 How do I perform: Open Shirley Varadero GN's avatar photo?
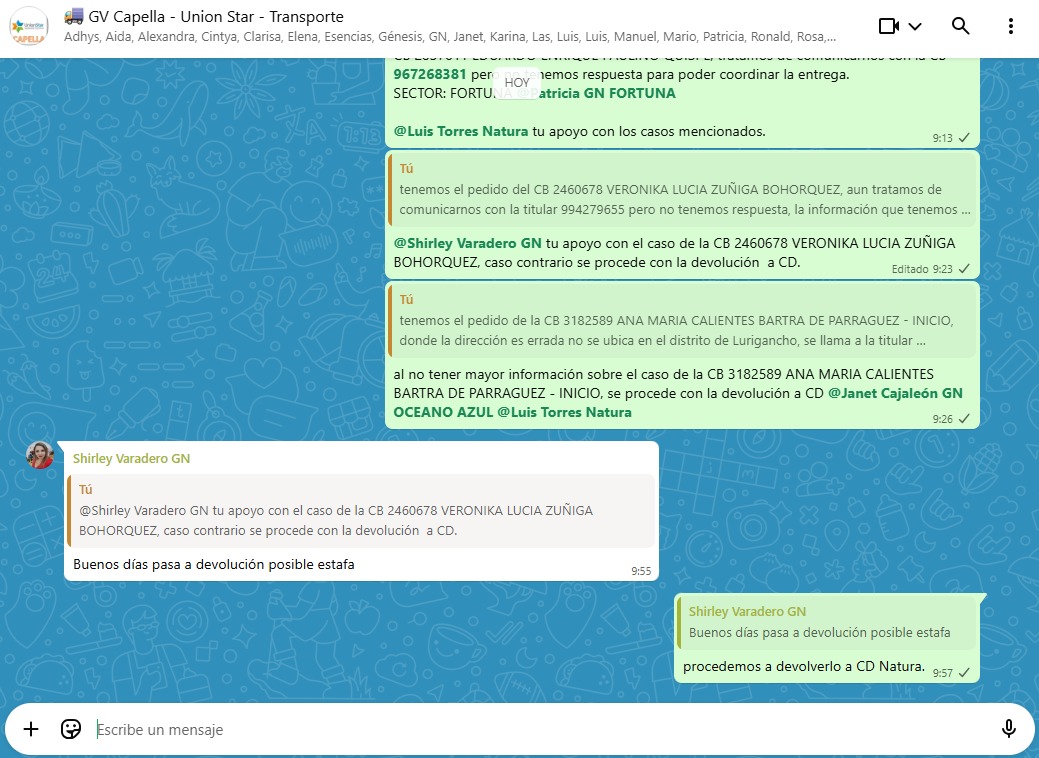(40, 456)
